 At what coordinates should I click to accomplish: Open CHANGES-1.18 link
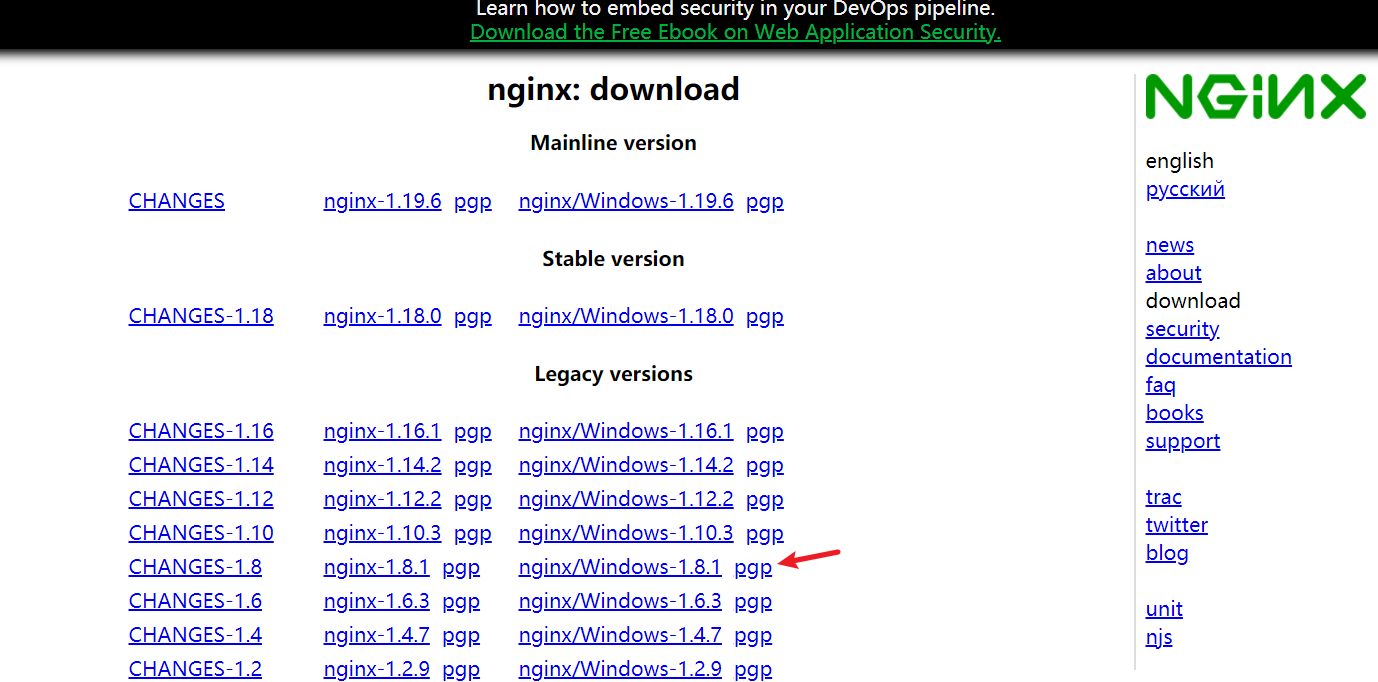click(201, 316)
